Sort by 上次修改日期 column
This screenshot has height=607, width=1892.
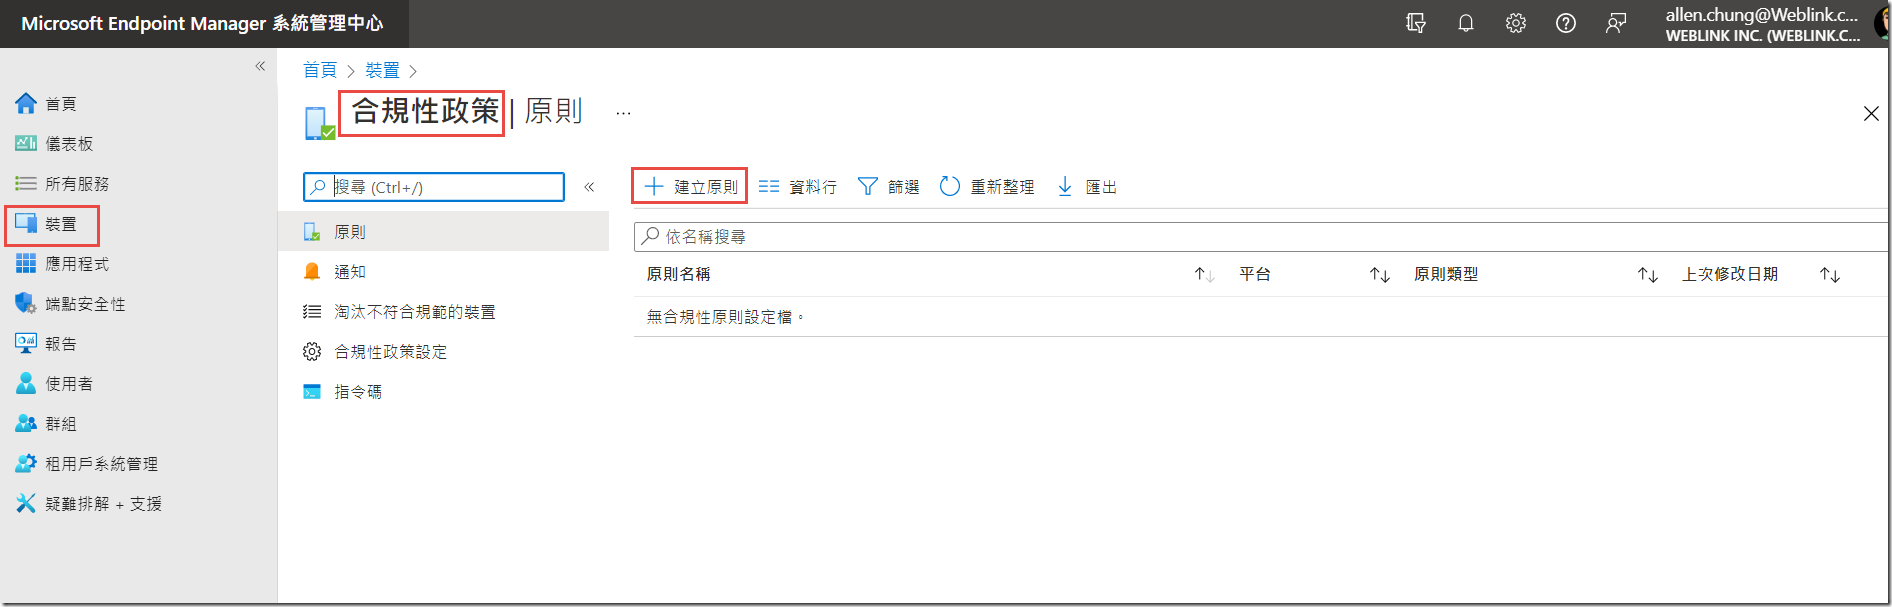(x=1829, y=275)
